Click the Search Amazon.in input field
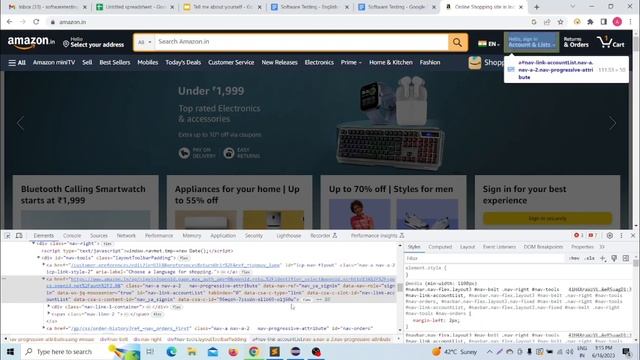 (x=301, y=42)
